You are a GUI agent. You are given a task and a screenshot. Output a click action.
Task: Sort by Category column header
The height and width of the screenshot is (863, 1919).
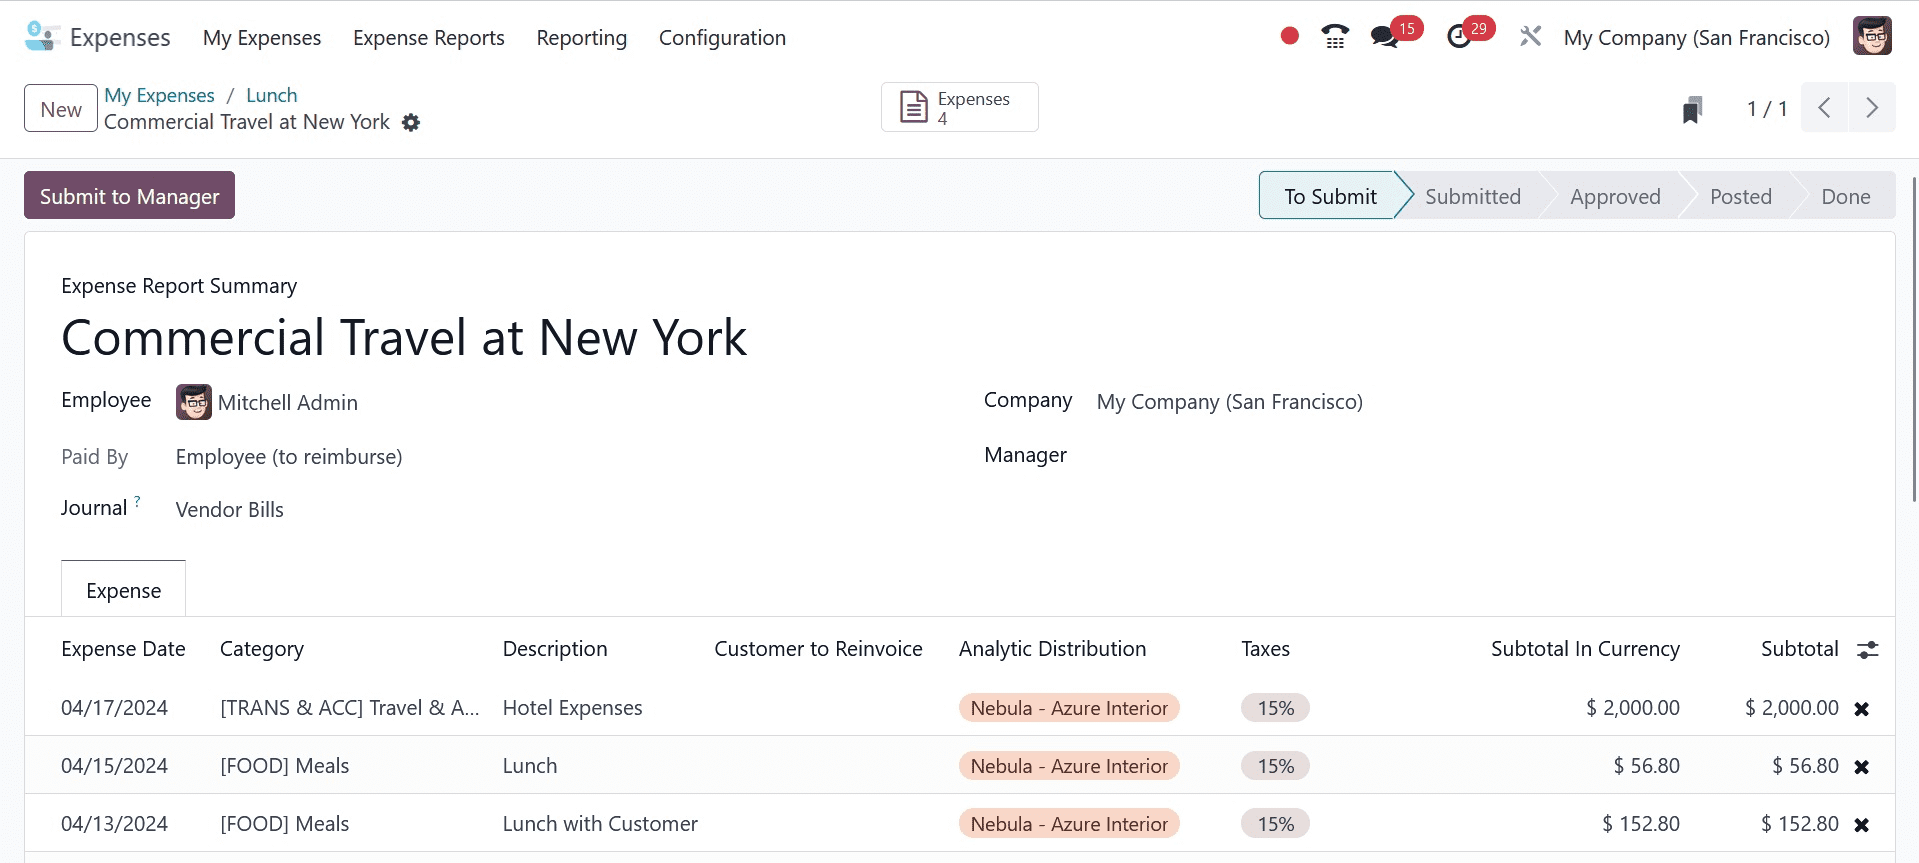(x=262, y=649)
